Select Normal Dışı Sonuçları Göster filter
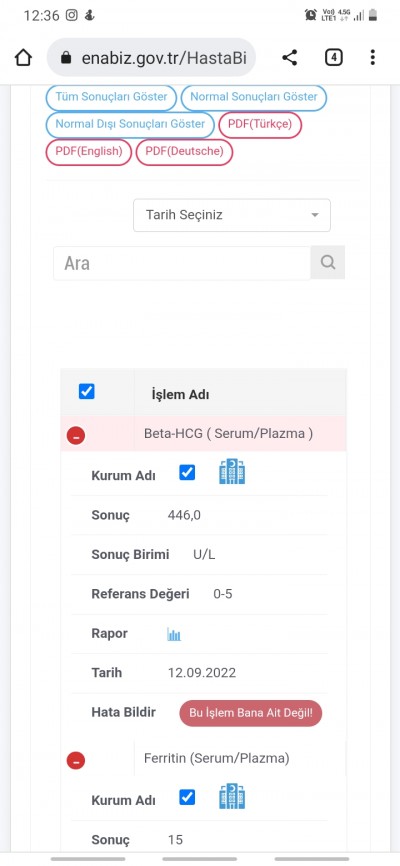Viewport: 400px width, 866px height. pyautogui.click(x=130, y=125)
